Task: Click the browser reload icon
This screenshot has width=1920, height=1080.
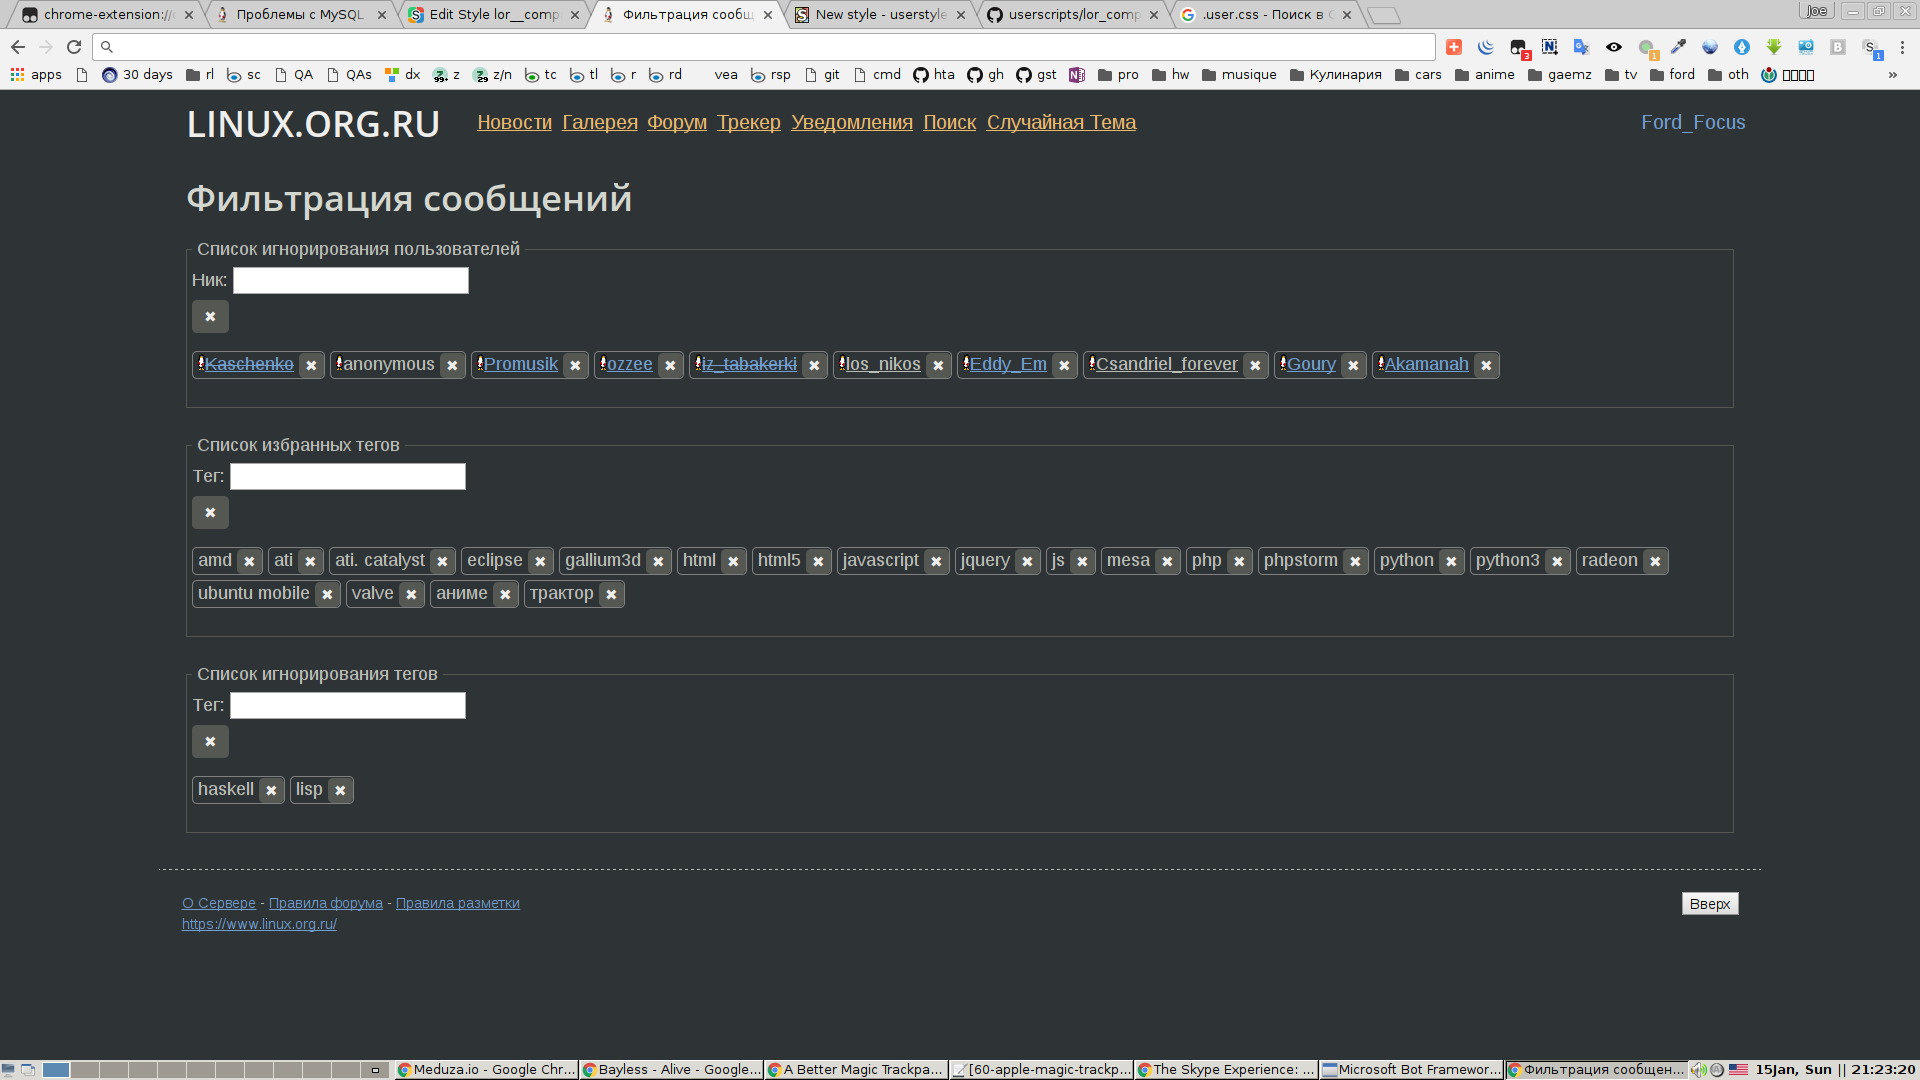Action: point(74,47)
